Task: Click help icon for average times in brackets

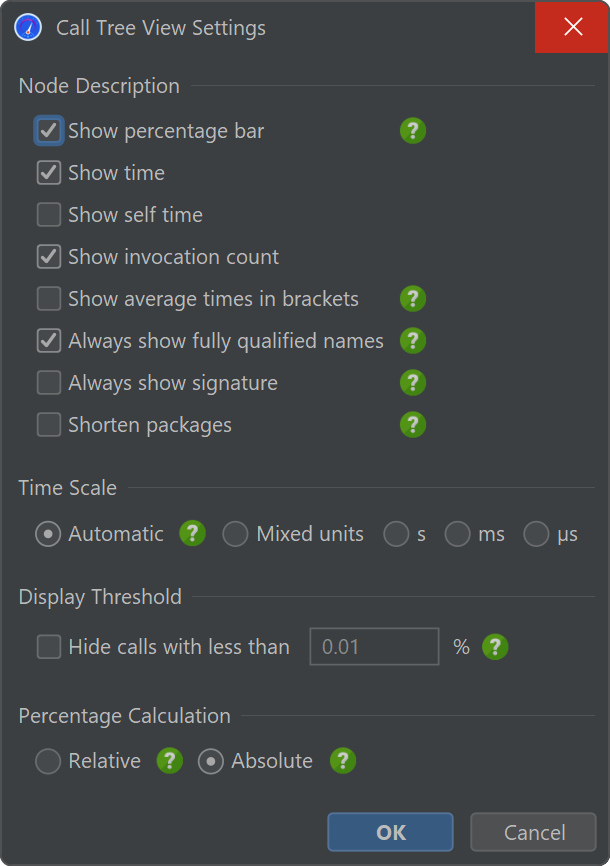Action: [413, 299]
